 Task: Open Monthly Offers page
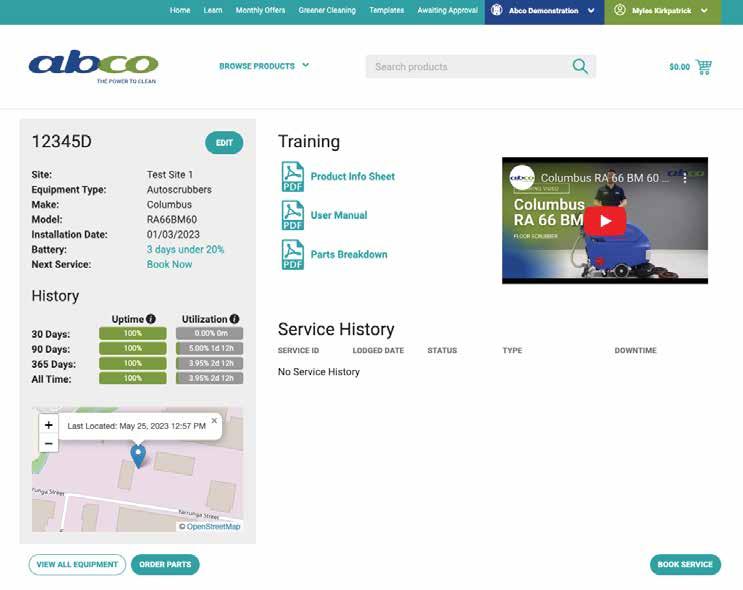(260, 10)
